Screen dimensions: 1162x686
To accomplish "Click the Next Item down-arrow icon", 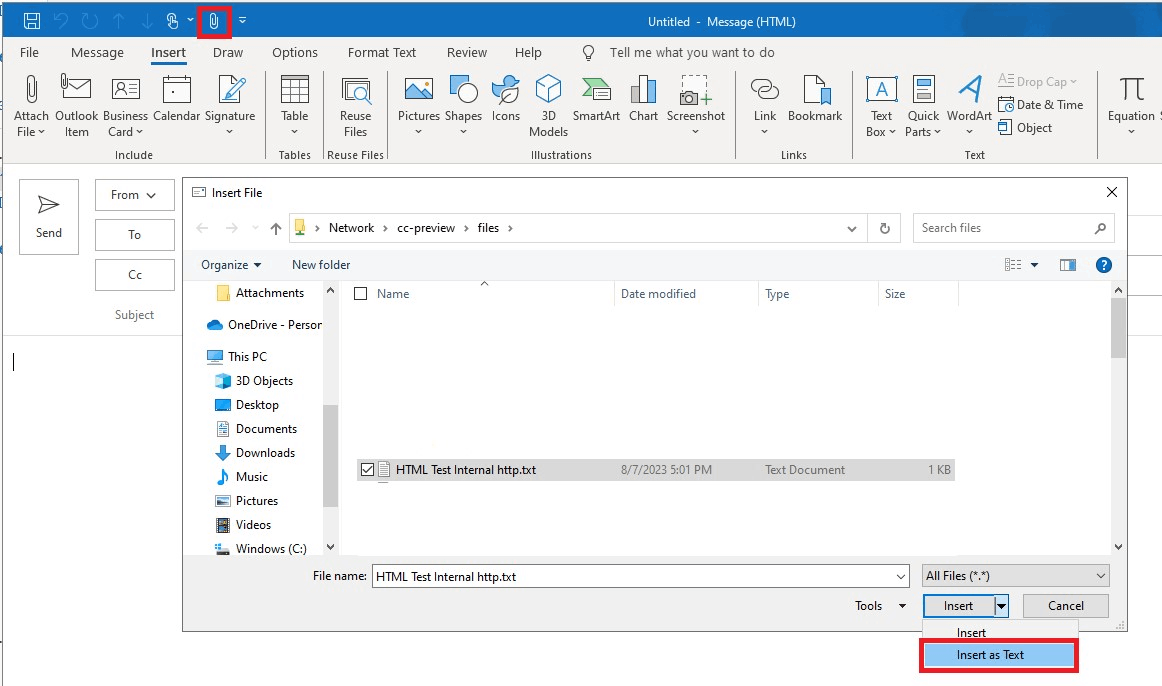I will point(147,21).
